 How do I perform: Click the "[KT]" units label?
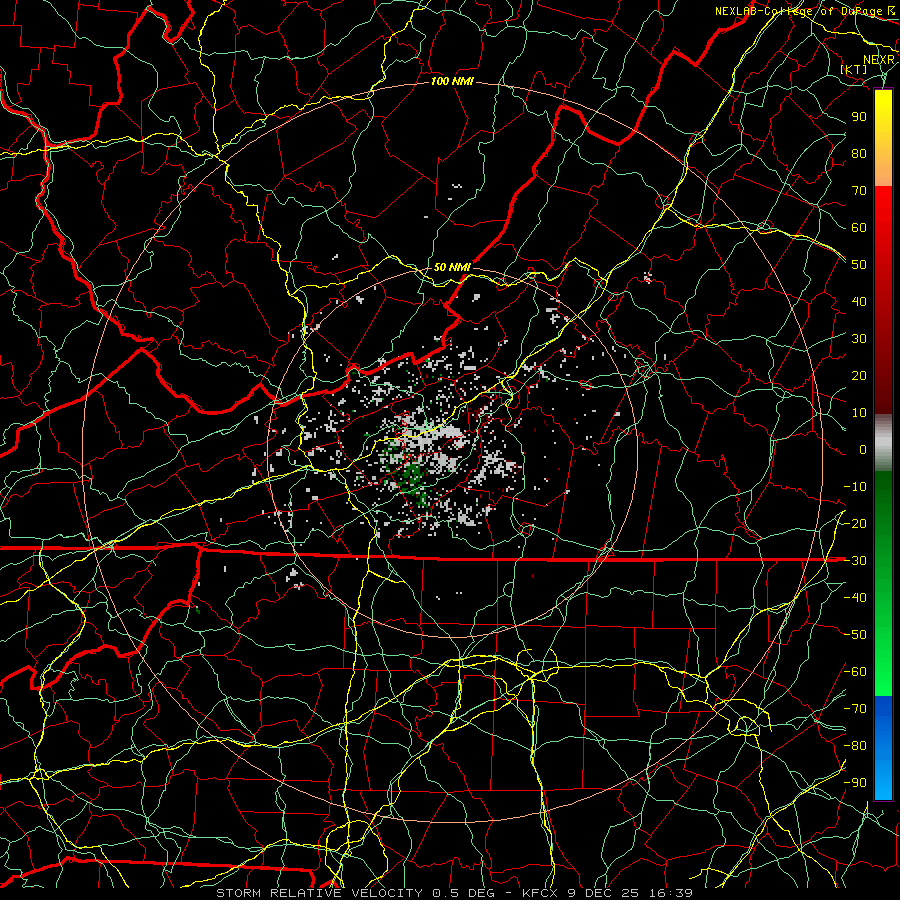(854, 69)
